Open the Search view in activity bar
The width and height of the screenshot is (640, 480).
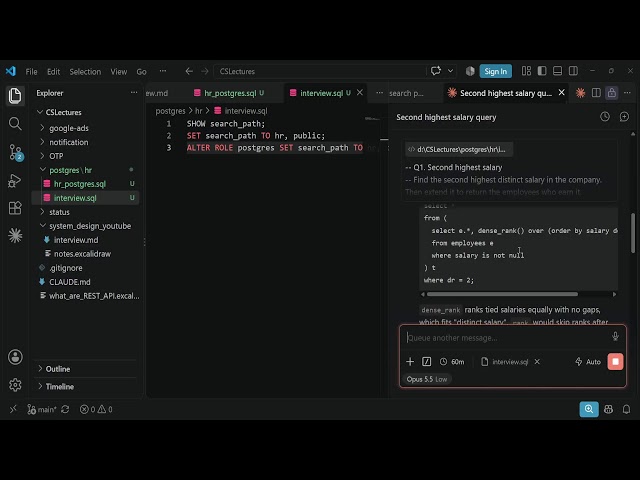[15, 123]
